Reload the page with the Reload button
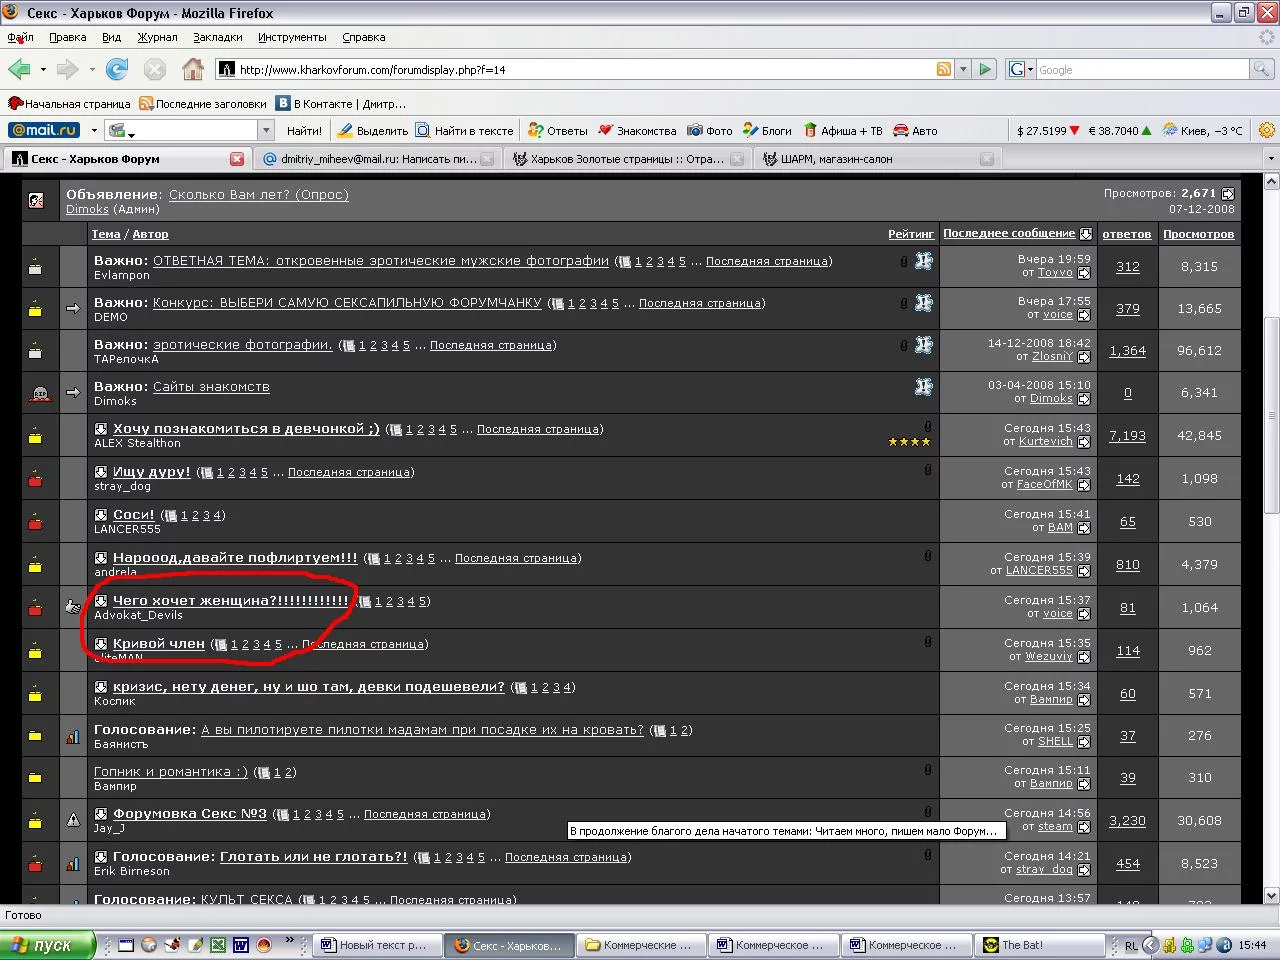1280x960 pixels. tap(118, 69)
